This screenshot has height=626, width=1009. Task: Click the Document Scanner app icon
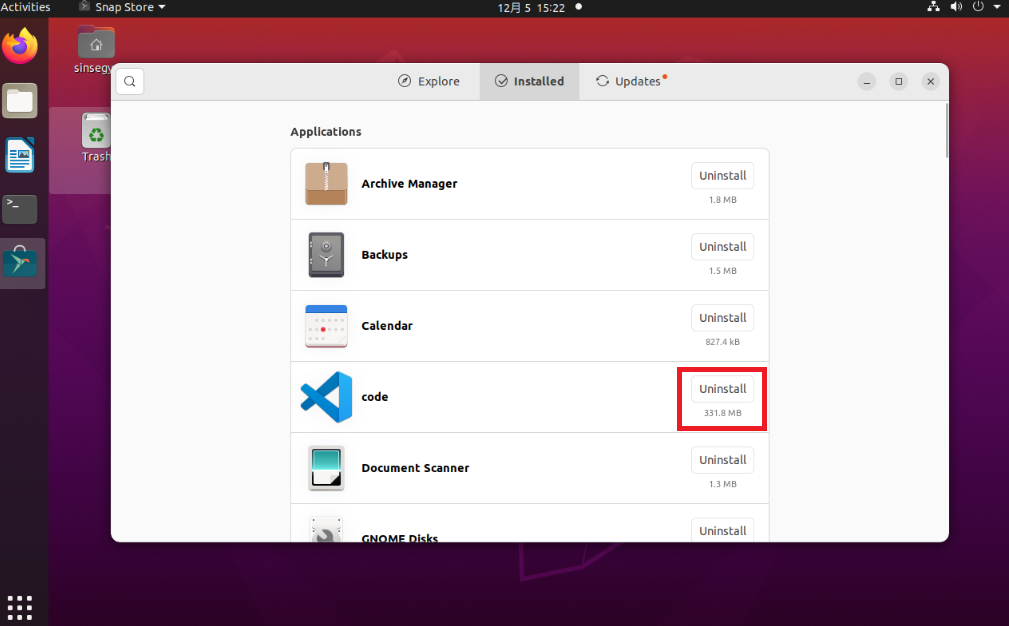326,468
